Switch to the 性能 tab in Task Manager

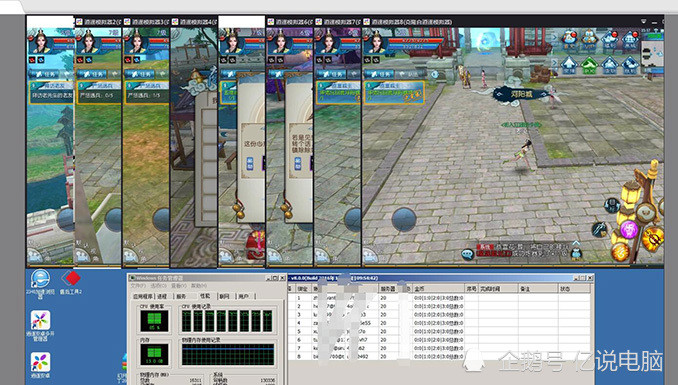205,296
